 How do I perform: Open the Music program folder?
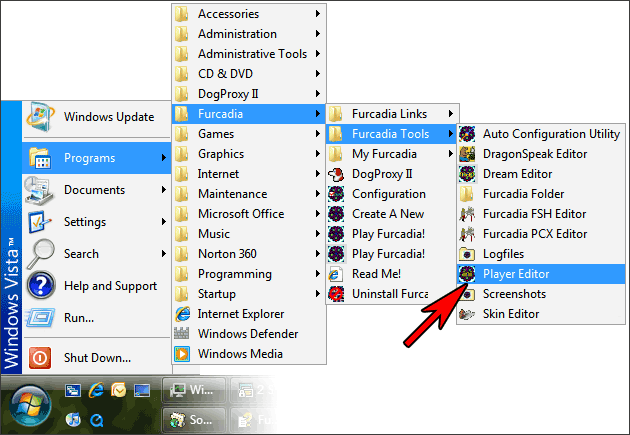pos(249,234)
